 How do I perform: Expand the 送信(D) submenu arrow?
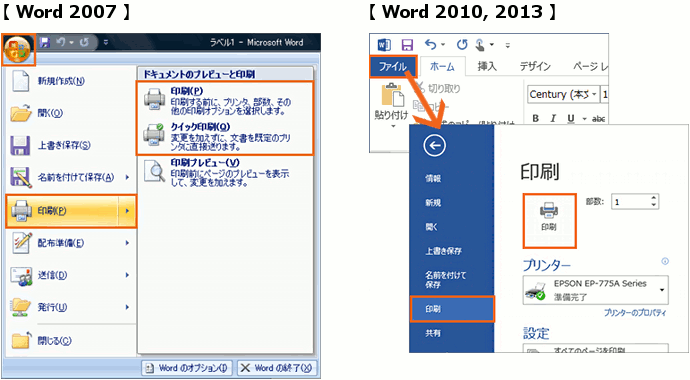[x=127, y=275]
